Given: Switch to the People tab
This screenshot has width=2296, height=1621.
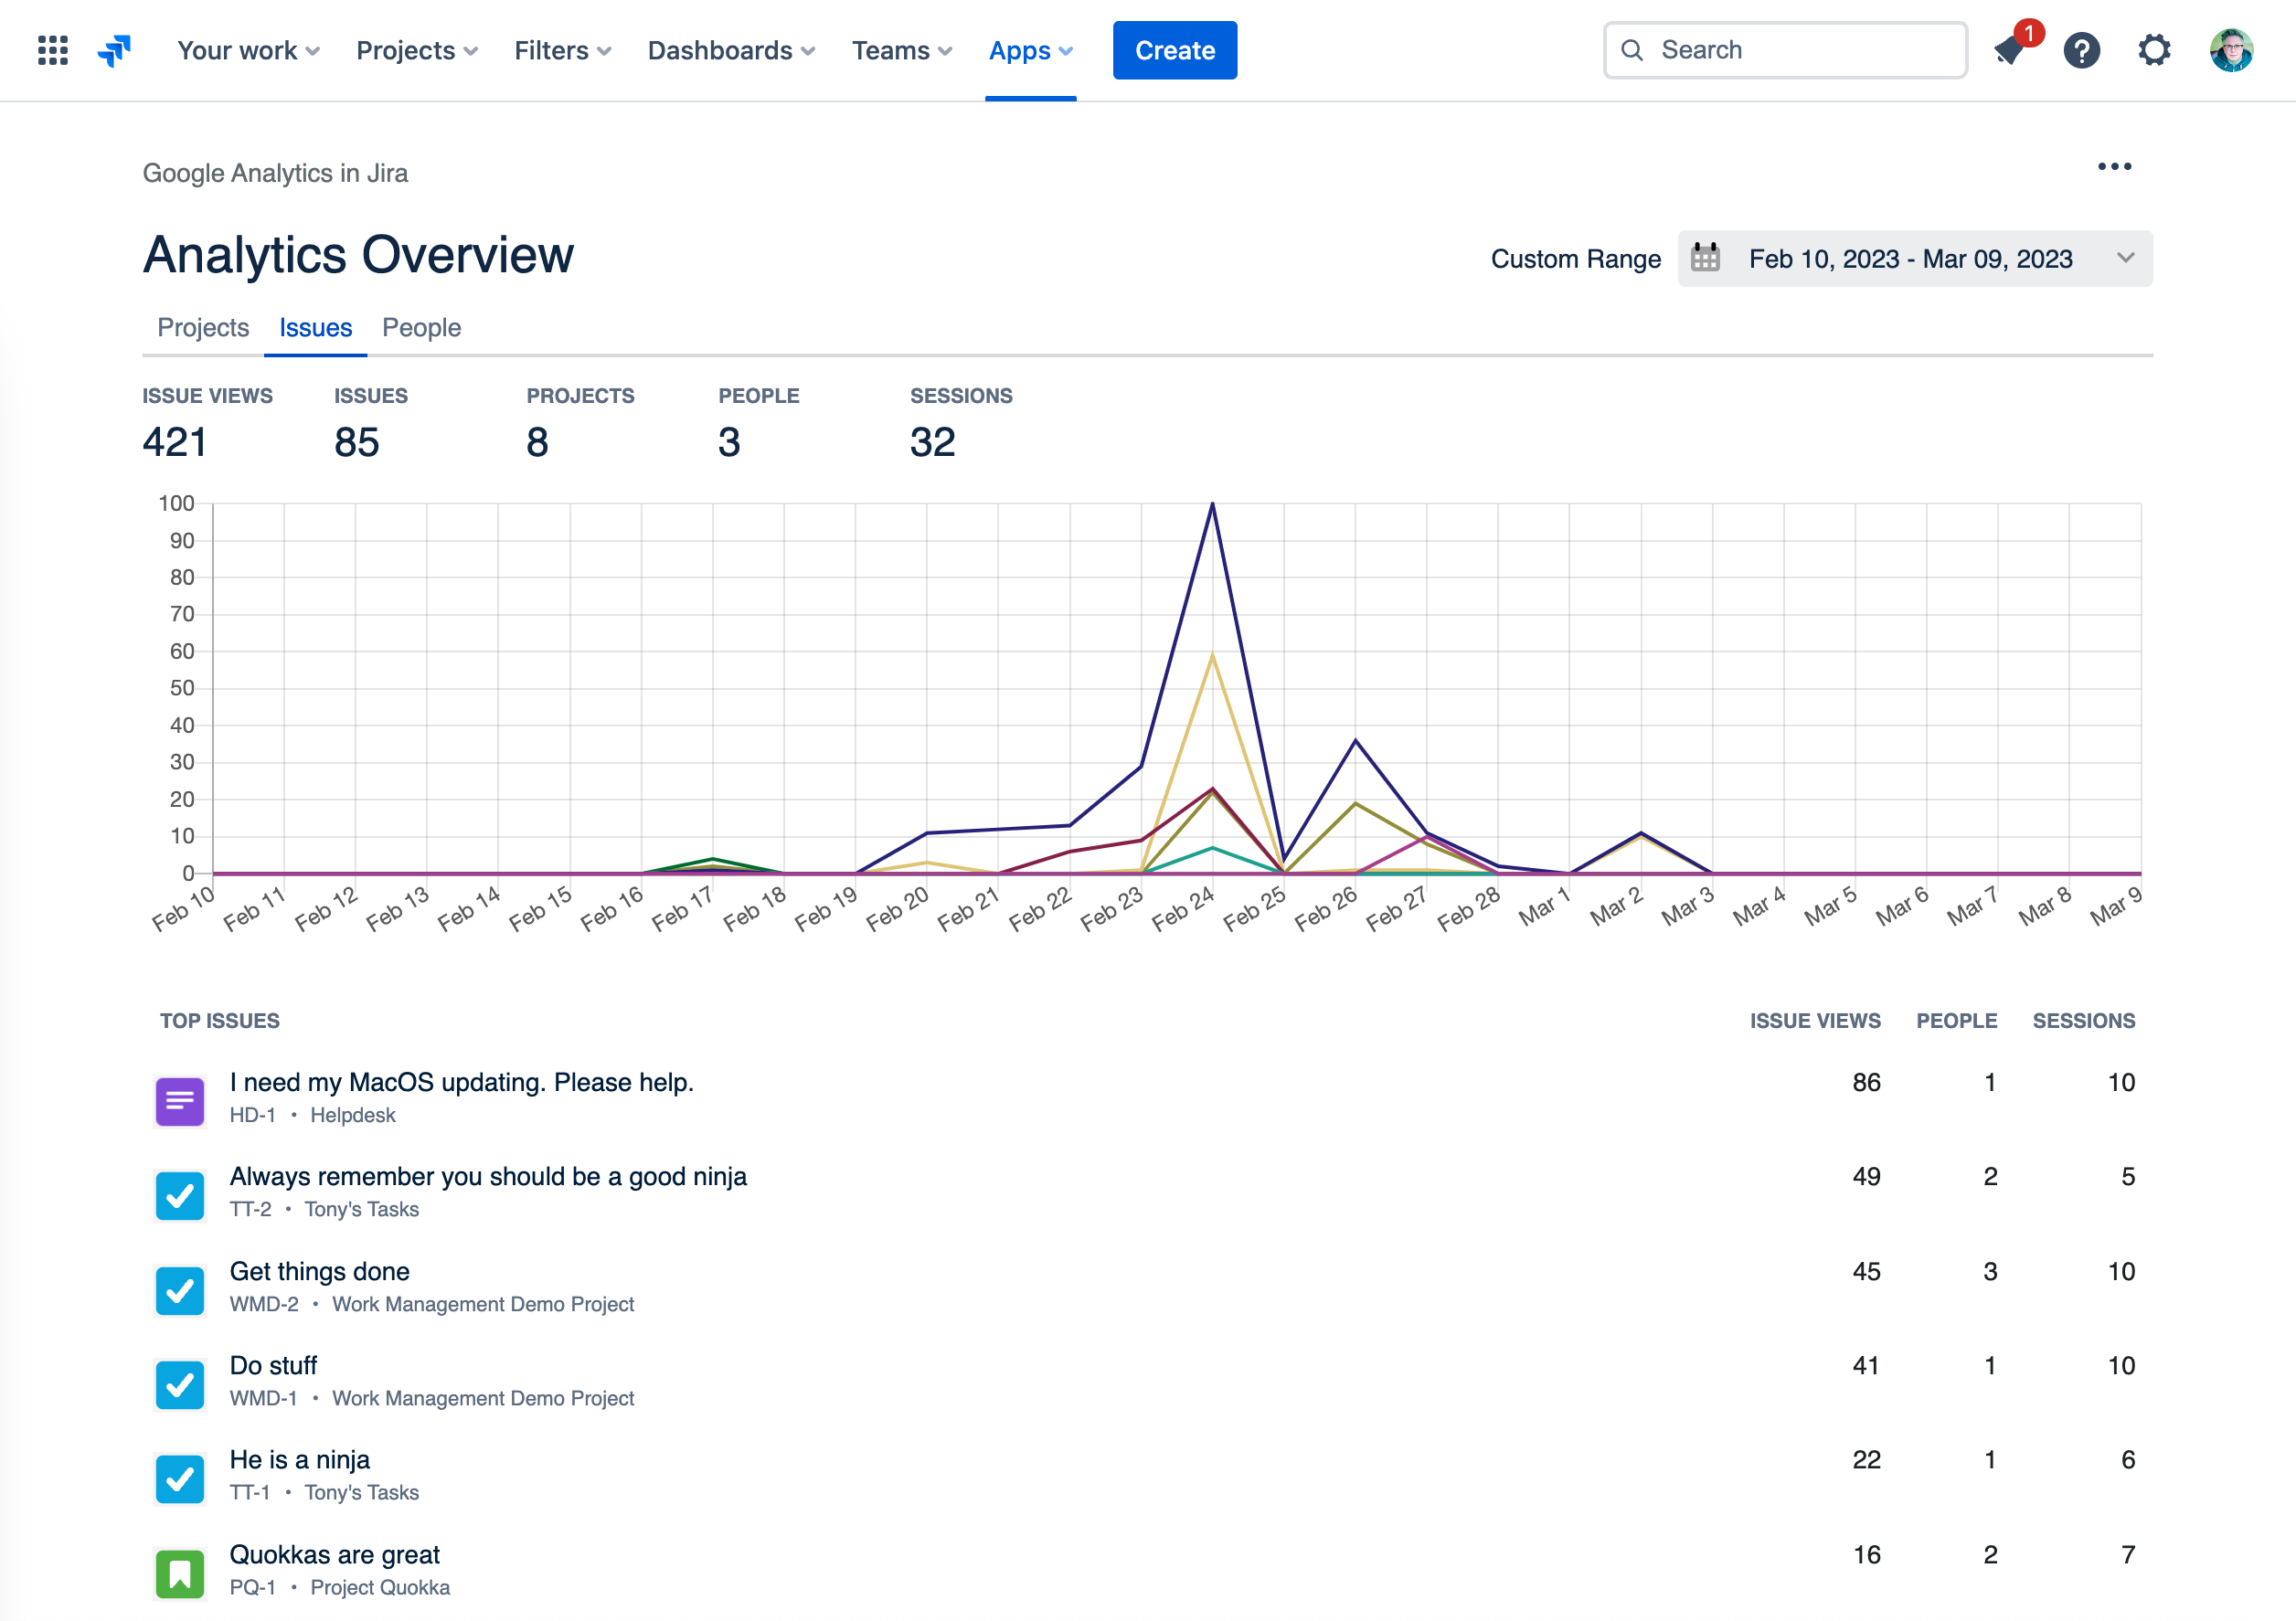Looking at the screenshot, I should 421,328.
